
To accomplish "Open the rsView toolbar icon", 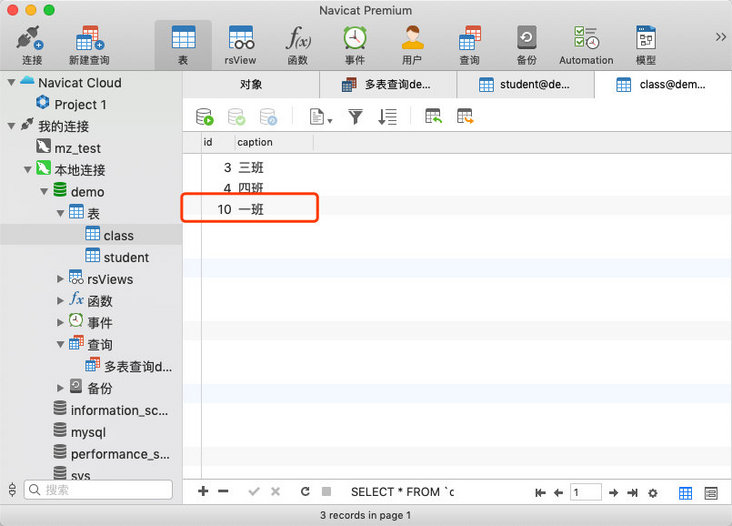I will click(x=240, y=45).
